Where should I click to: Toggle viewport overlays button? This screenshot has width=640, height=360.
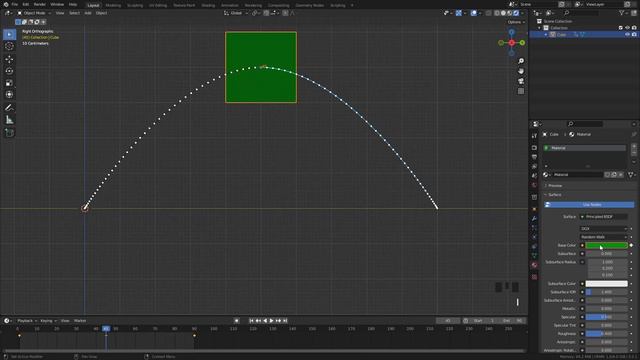point(473,13)
